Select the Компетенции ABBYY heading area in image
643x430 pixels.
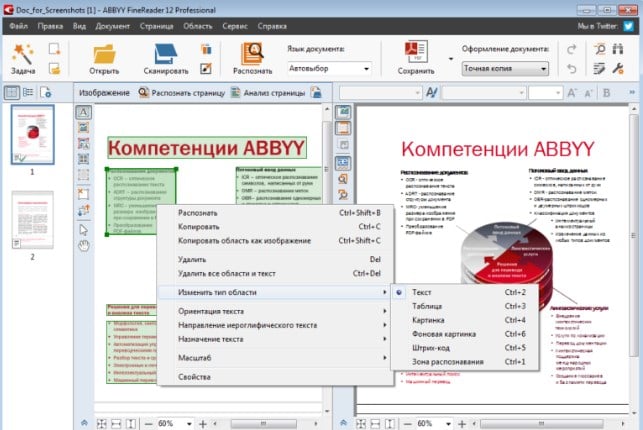click(x=207, y=148)
